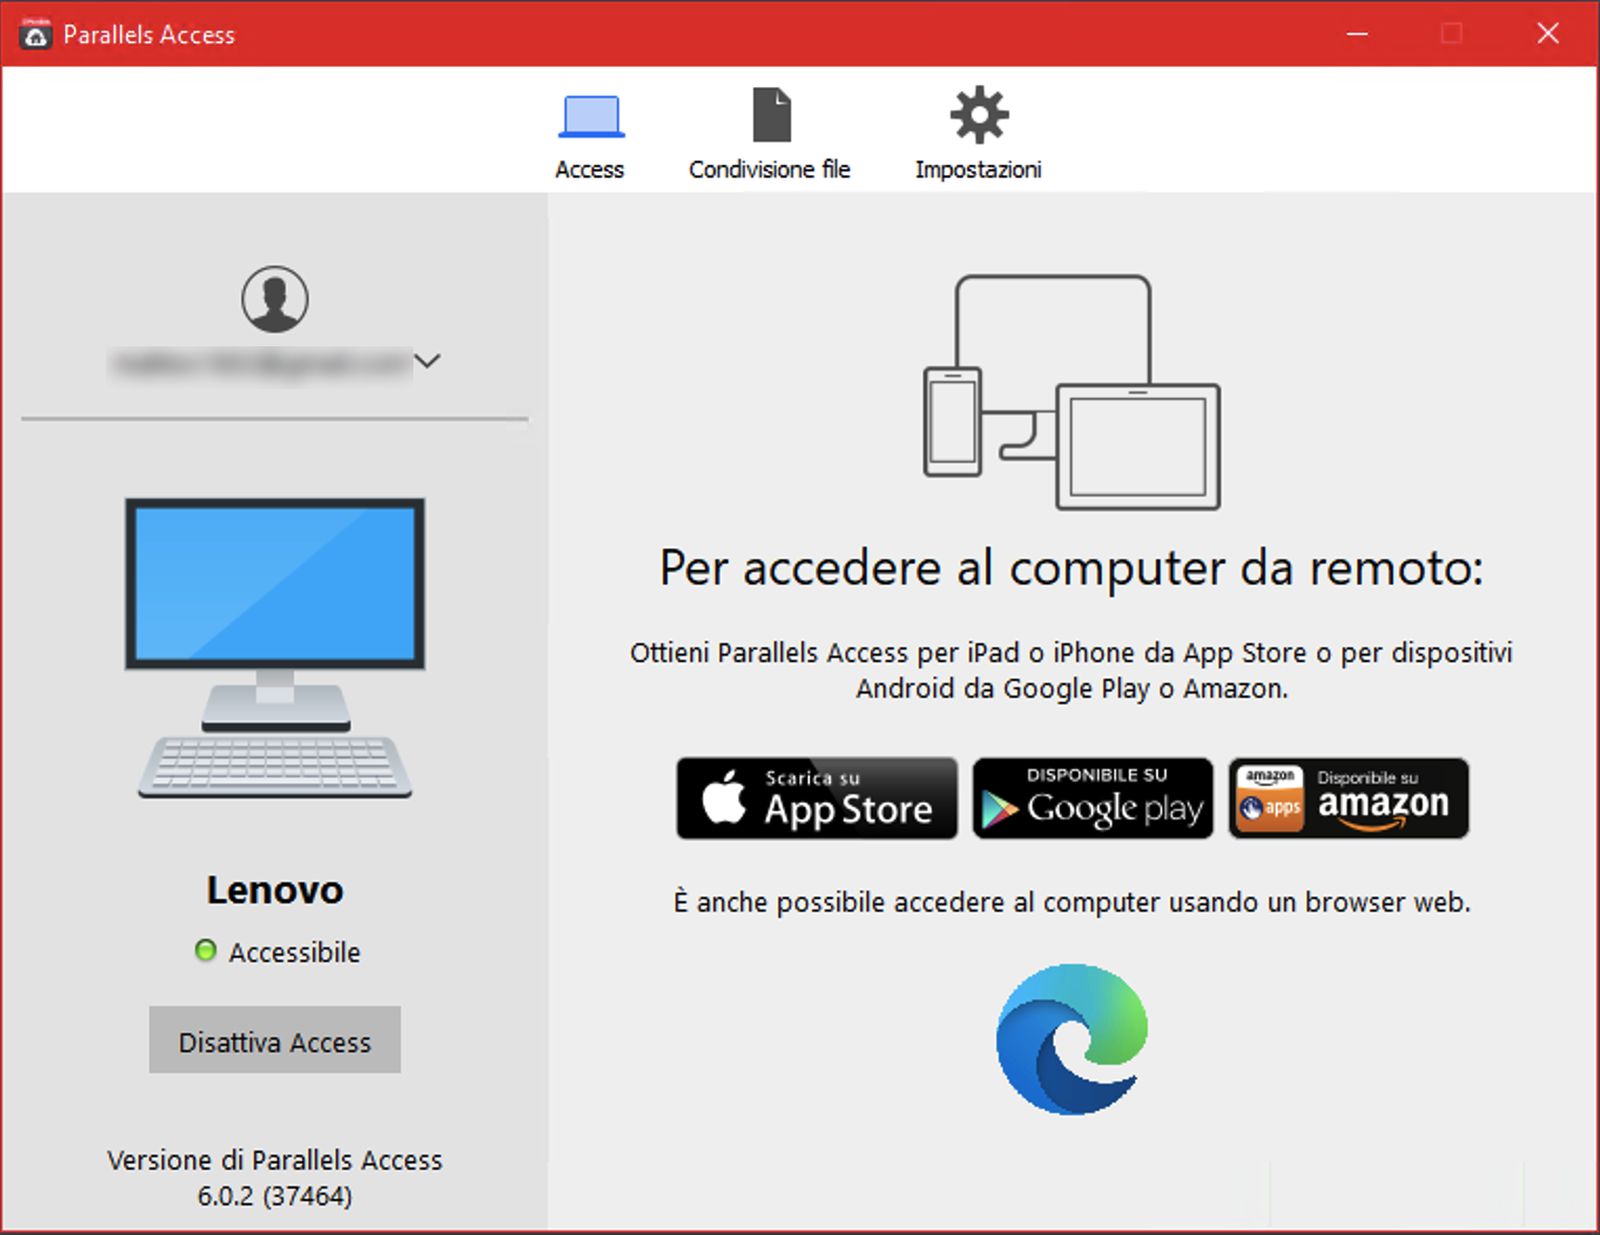Screen dimensions: 1600x1235
Task: Click the Lenovo desktop computer image
Action: click(x=275, y=648)
